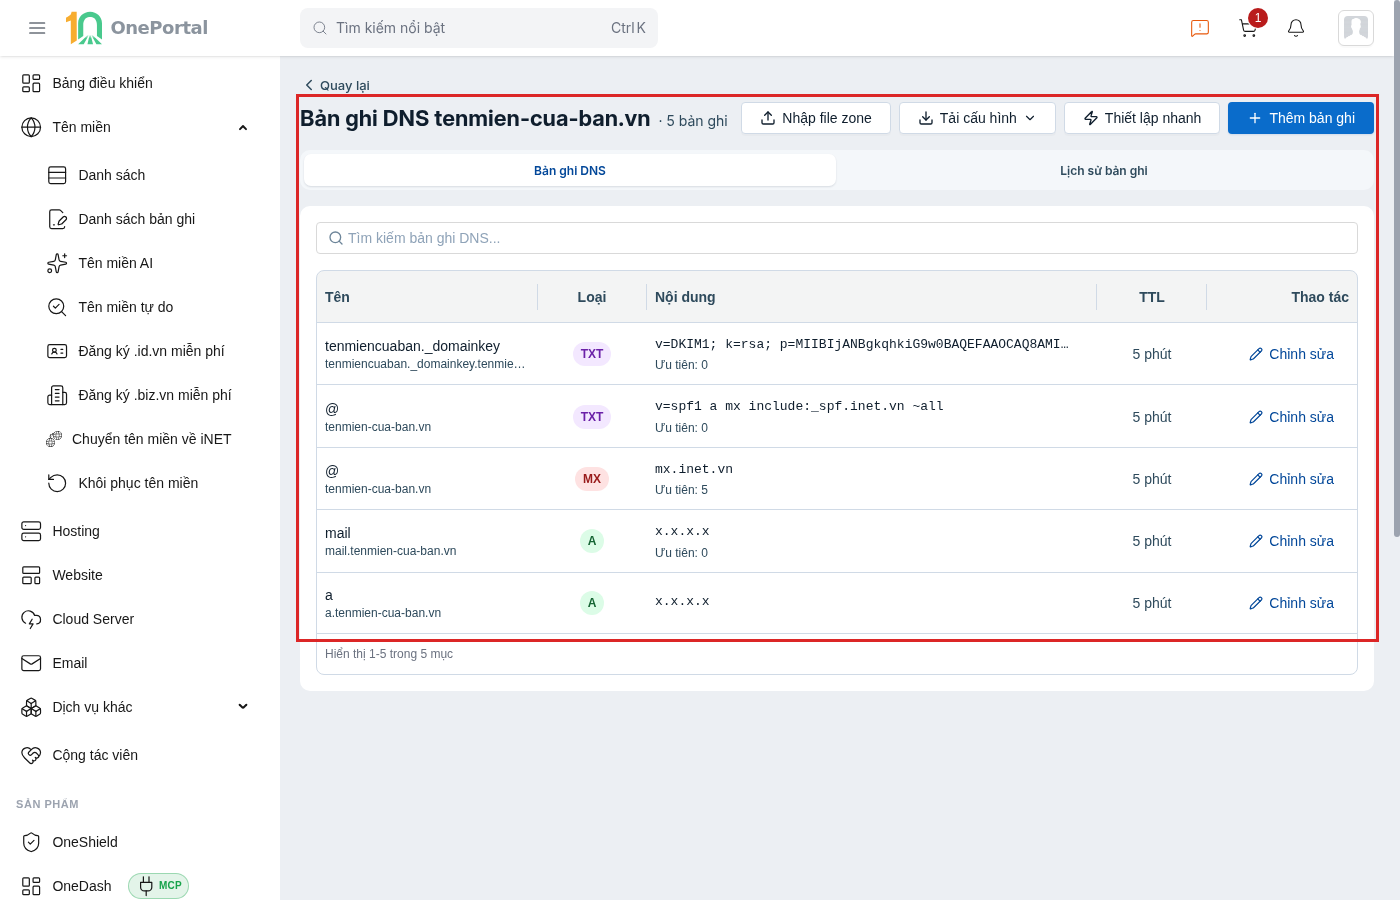
Task: Click the Chuyển tên miền về iNET icon
Action: (54, 439)
